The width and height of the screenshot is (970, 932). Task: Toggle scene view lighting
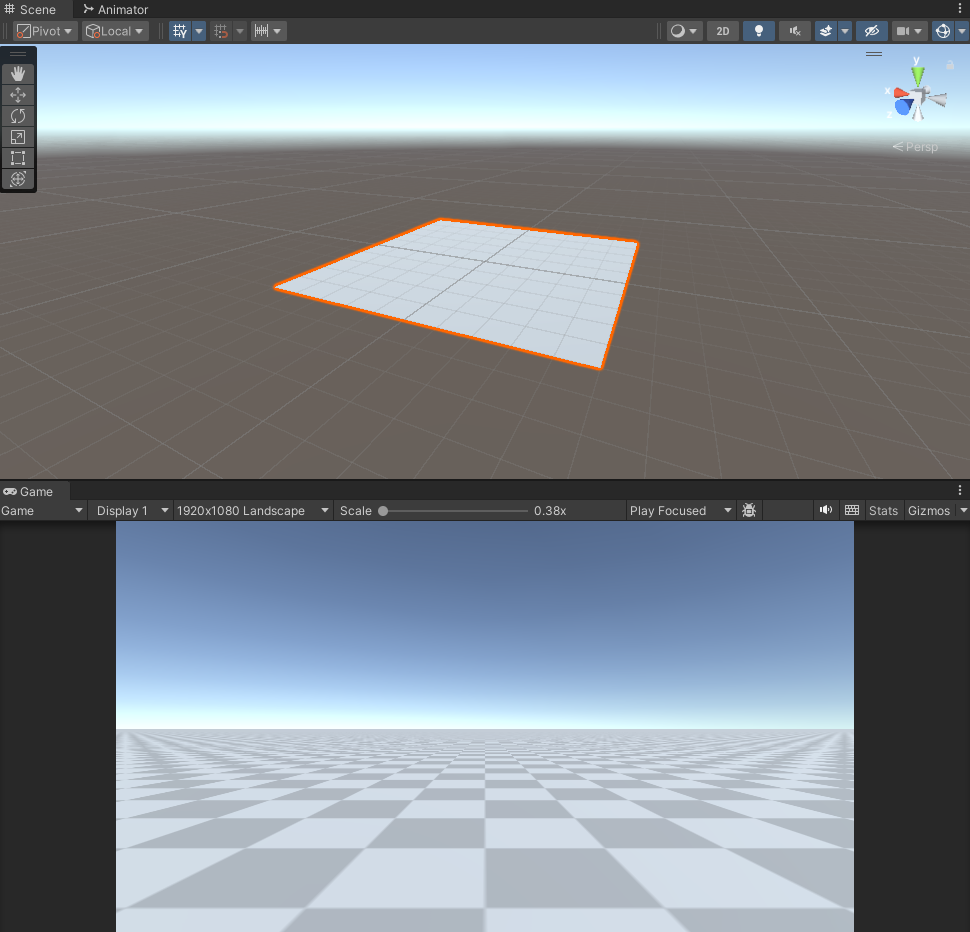click(x=758, y=31)
